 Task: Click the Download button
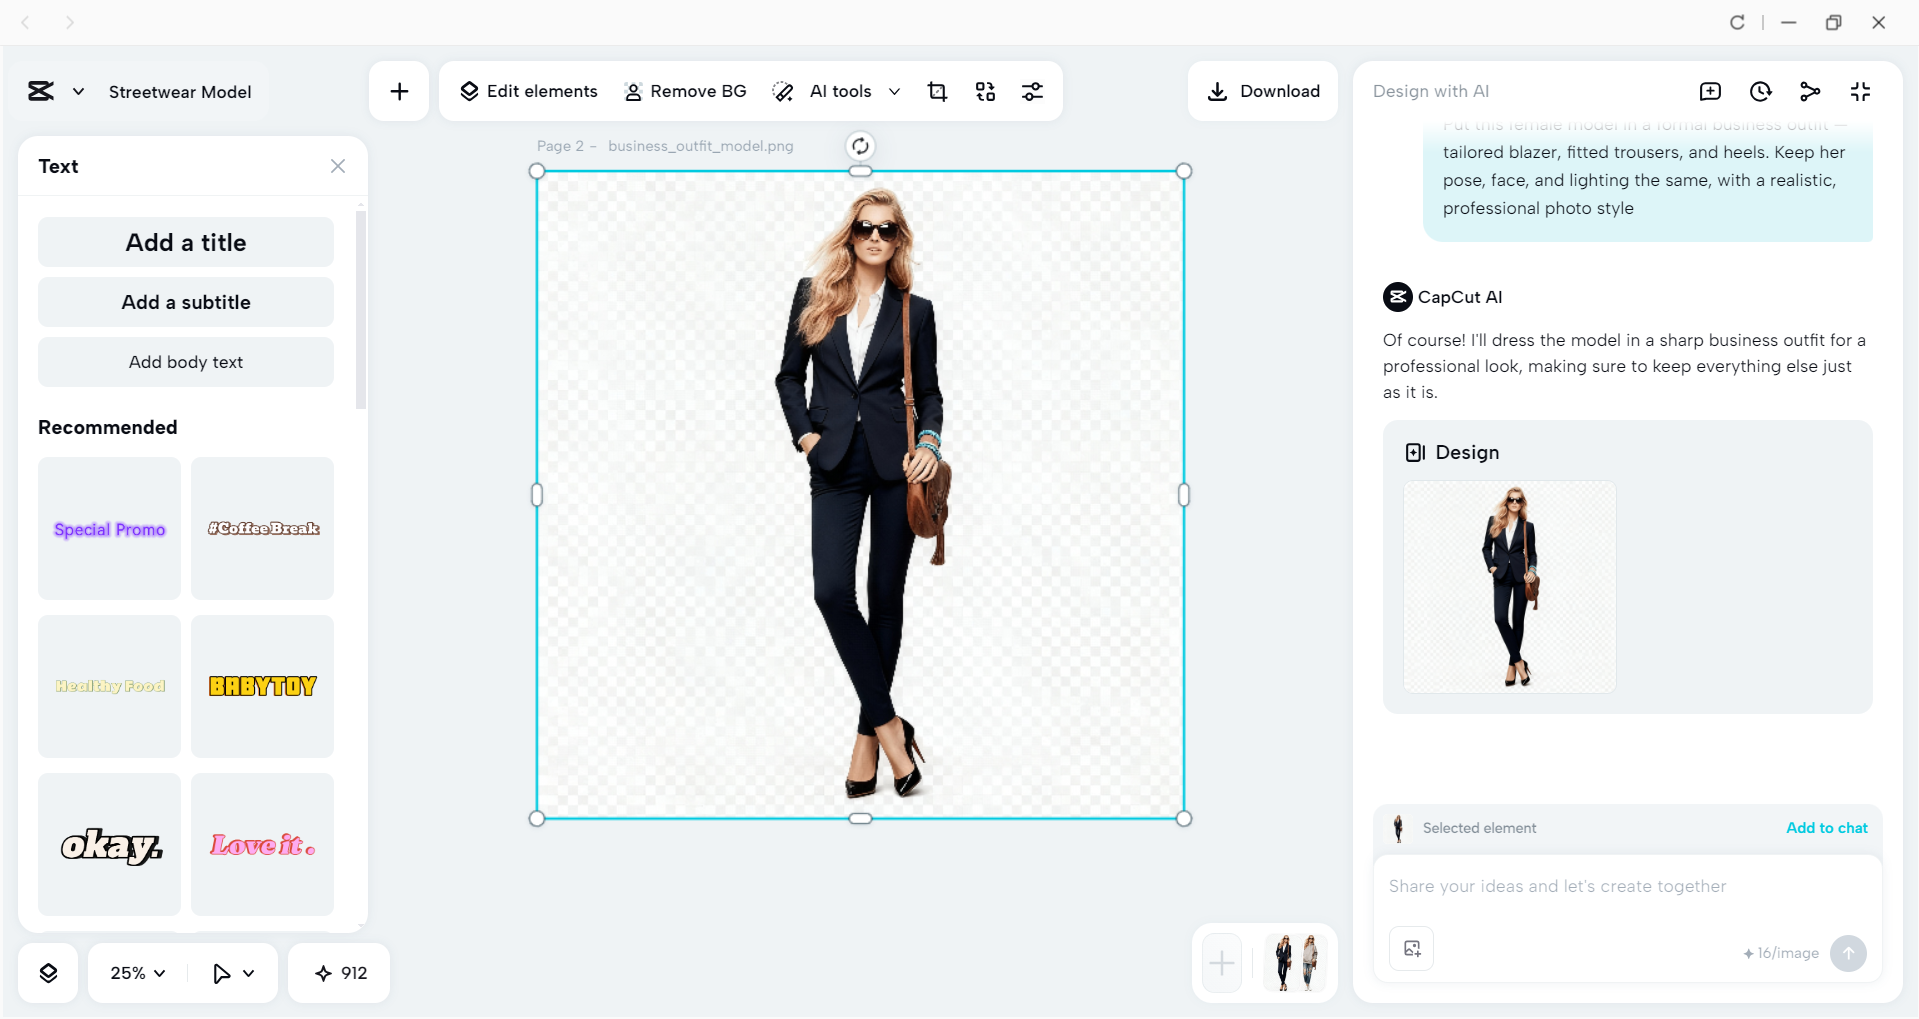[x=1262, y=91]
